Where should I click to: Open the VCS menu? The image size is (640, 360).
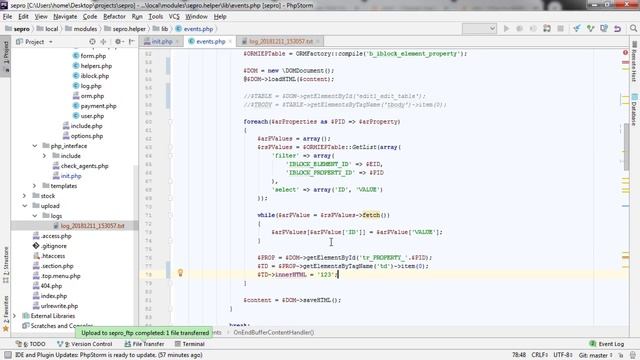(x=174, y=16)
